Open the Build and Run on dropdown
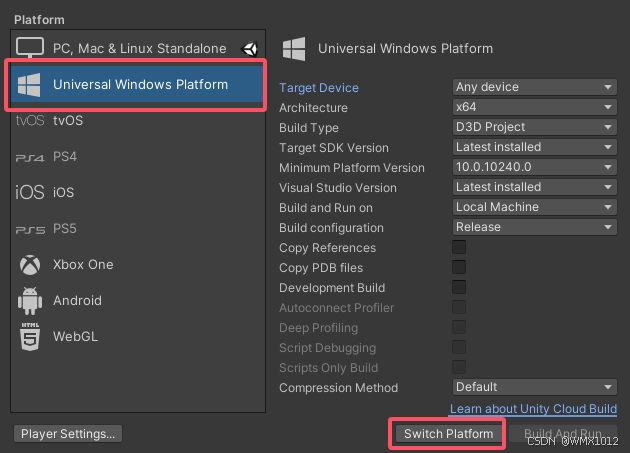Image resolution: width=630 pixels, height=453 pixels. [535, 207]
